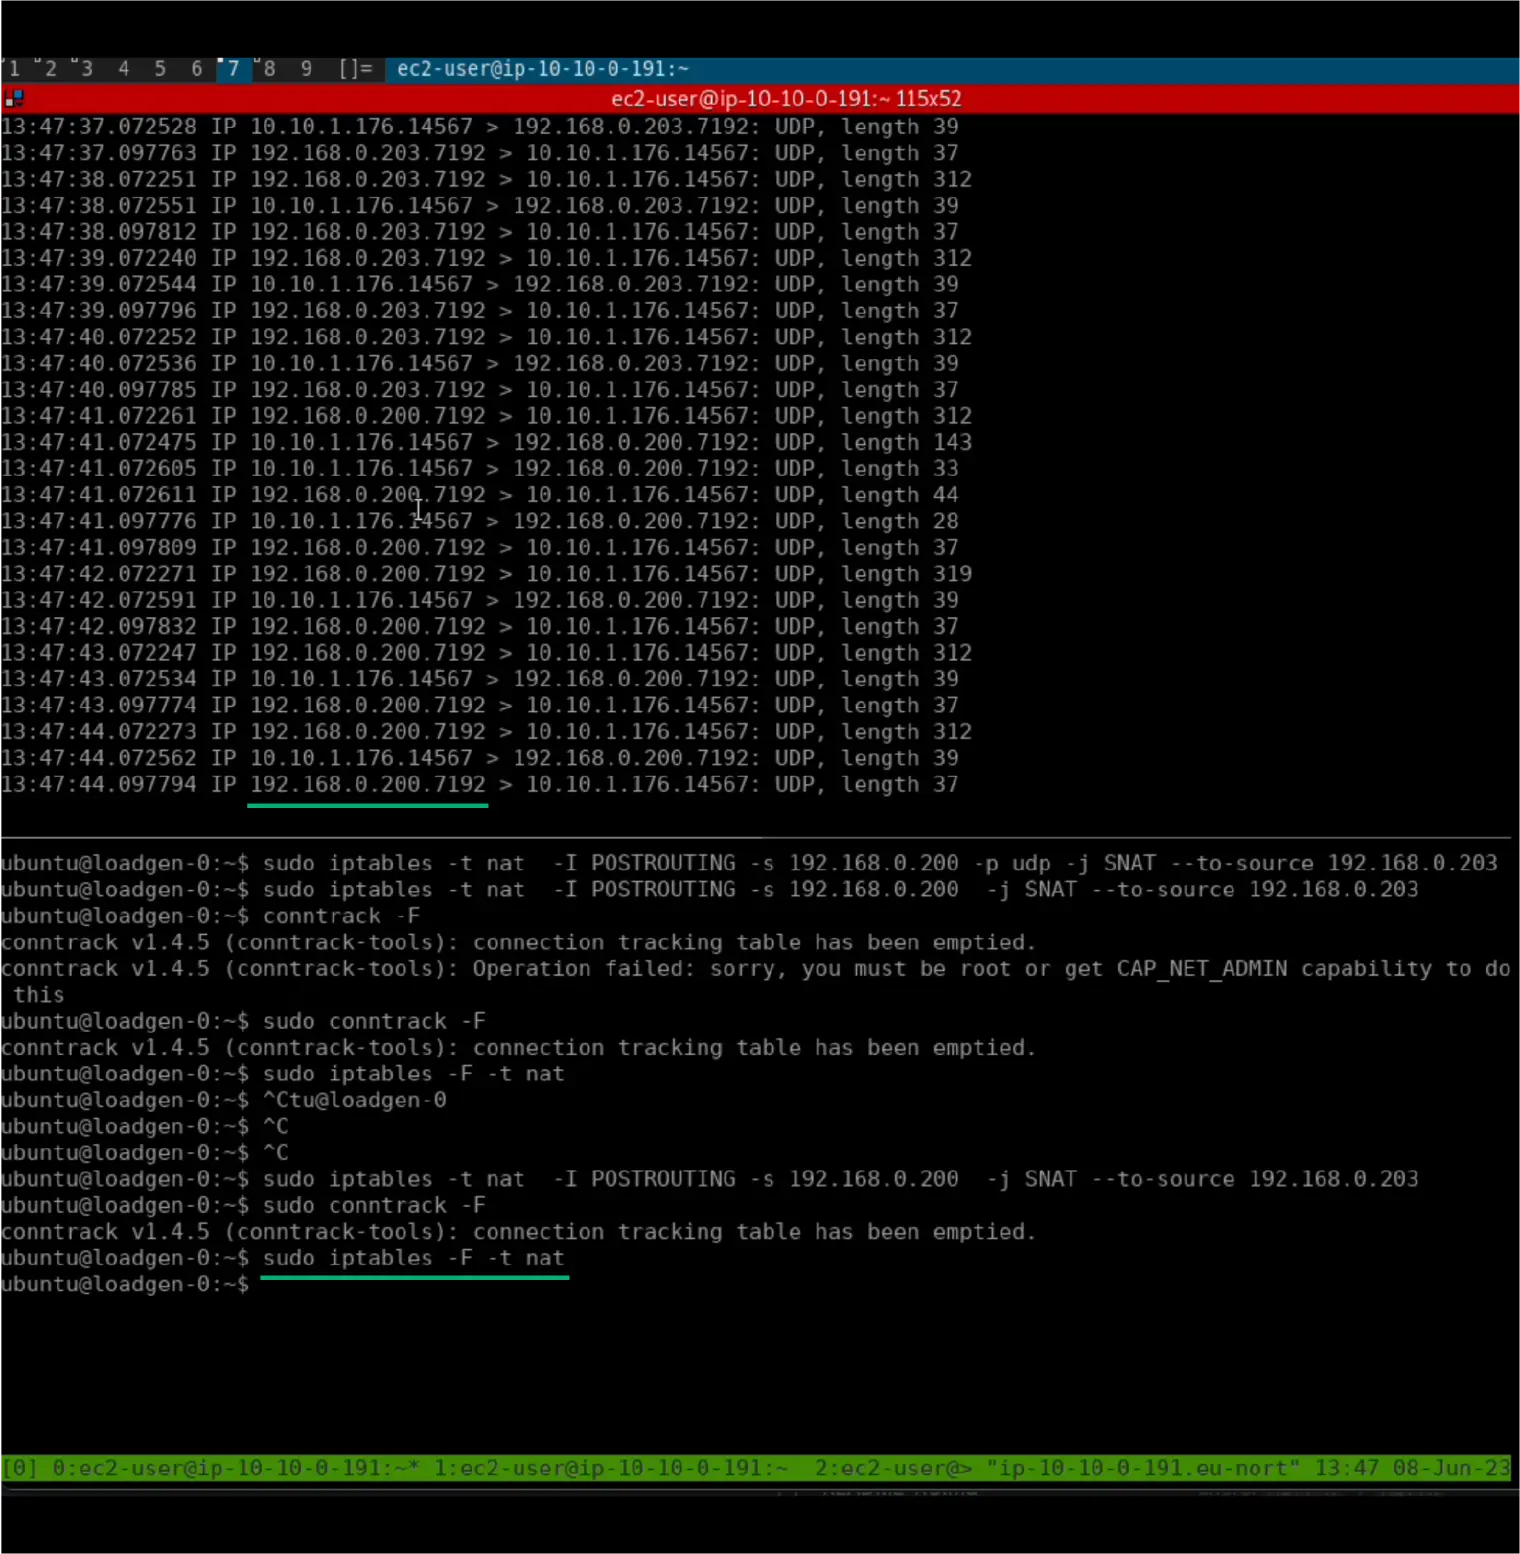The width and height of the screenshot is (1520, 1554).
Task: Select tmux window 0:ec2-user@ip-10-10-0-191:~*
Action: click(x=235, y=1468)
